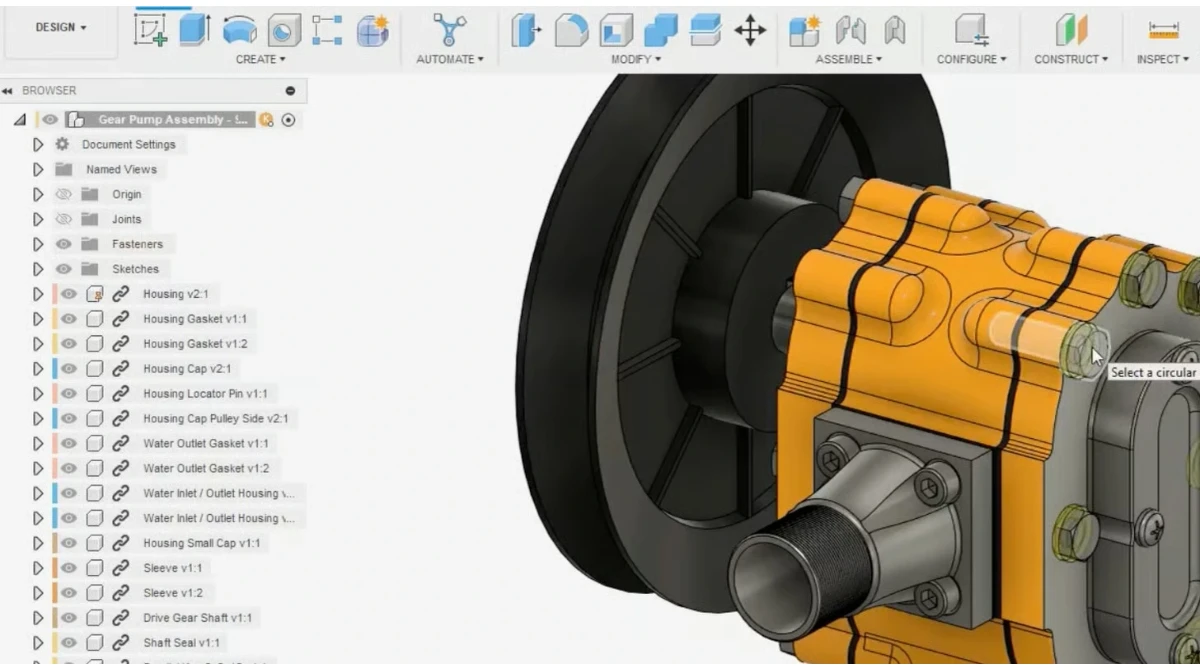1200x670 pixels.
Task: Open the Measure tool icon
Action: [1163, 31]
